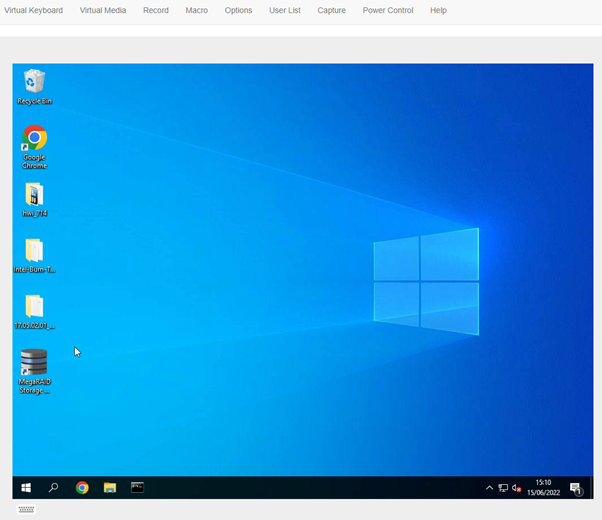The width and height of the screenshot is (602, 520).
Task: Select the hwi_714 folder icon
Action: [x=34, y=195]
